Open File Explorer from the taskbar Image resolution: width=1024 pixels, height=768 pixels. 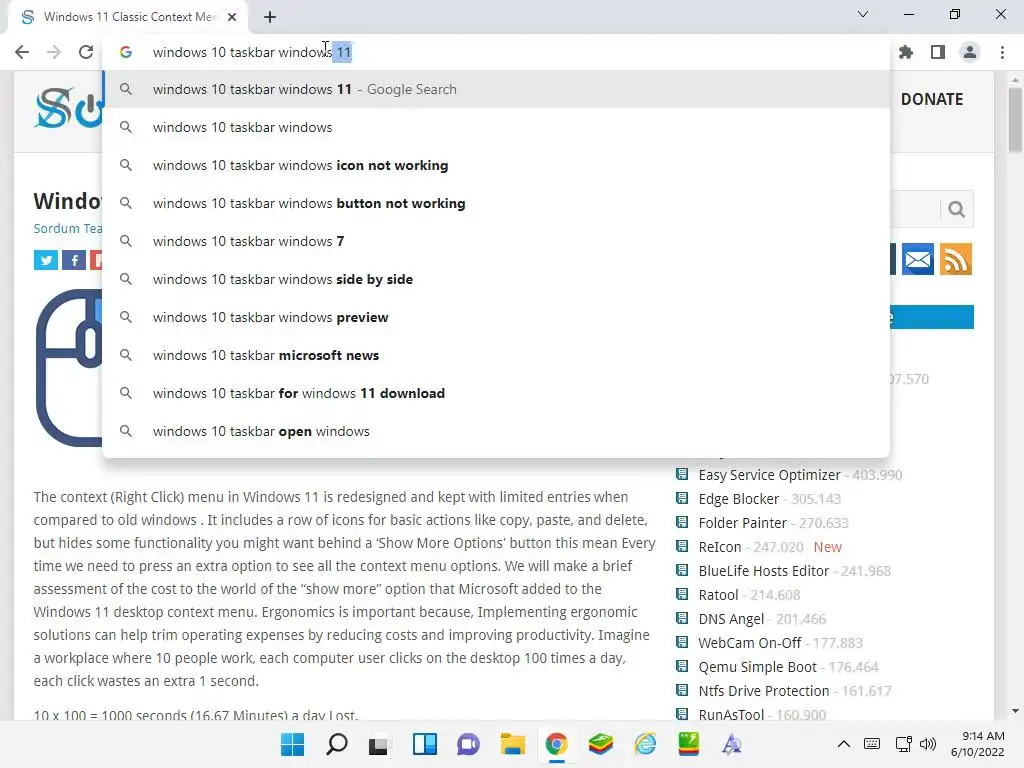(512, 744)
